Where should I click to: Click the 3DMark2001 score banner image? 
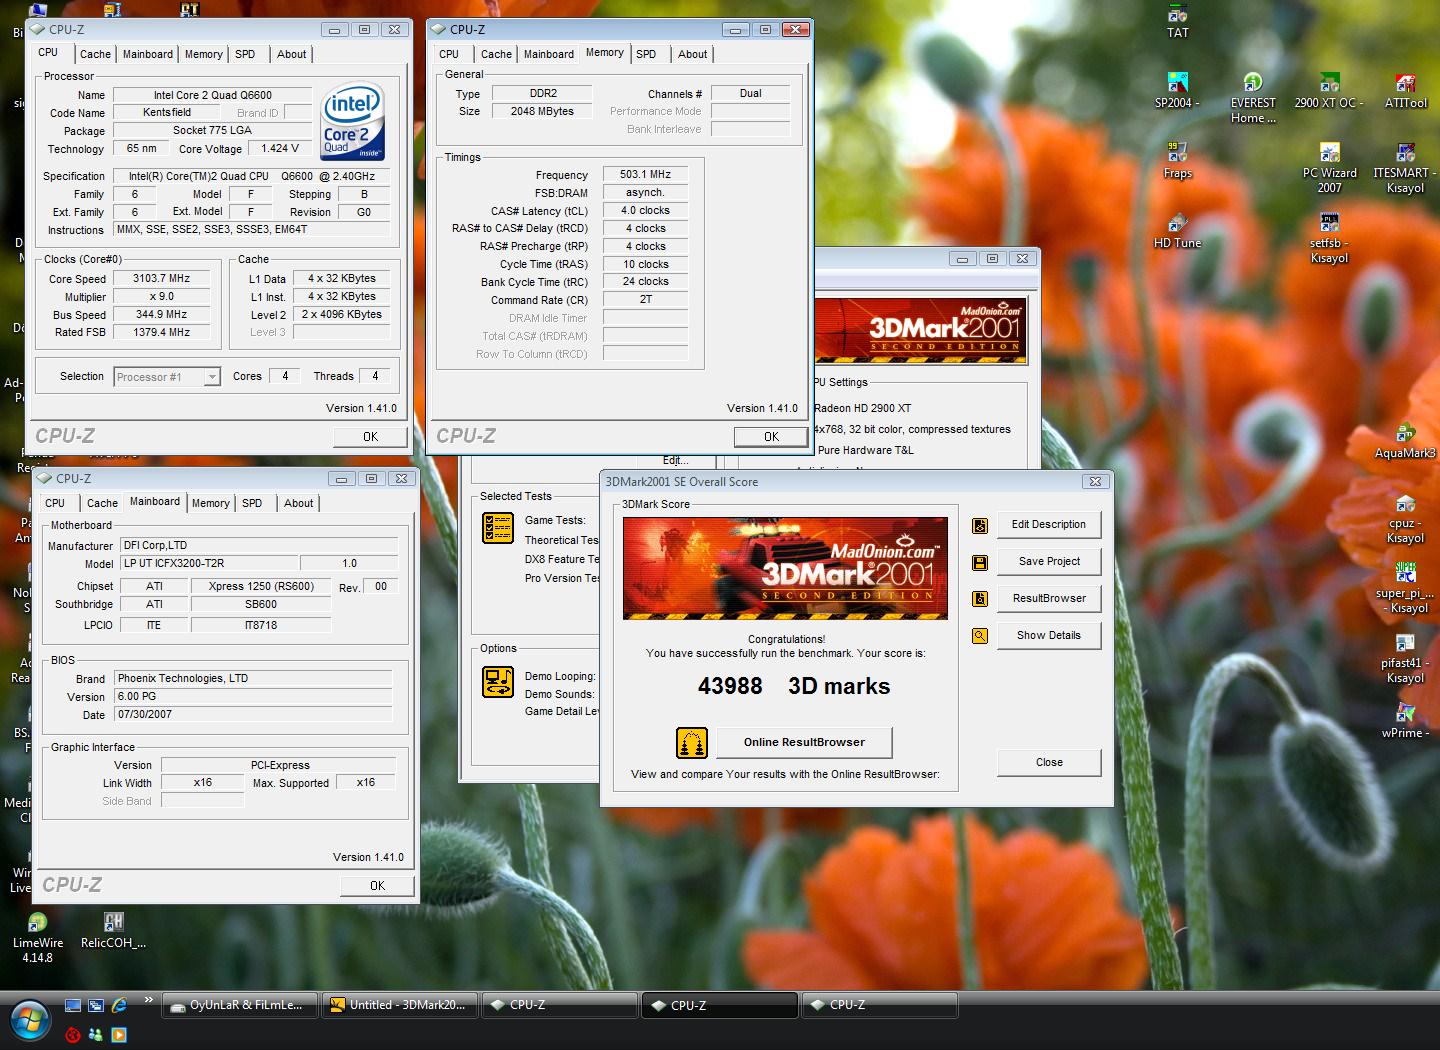point(785,568)
